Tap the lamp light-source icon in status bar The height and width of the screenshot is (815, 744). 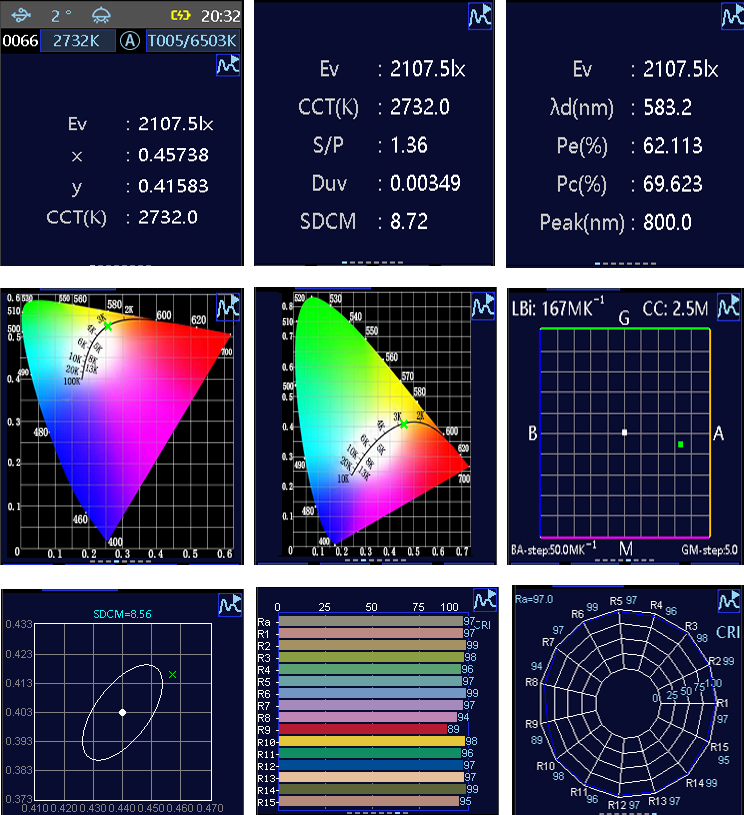pyautogui.click(x=102, y=15)
